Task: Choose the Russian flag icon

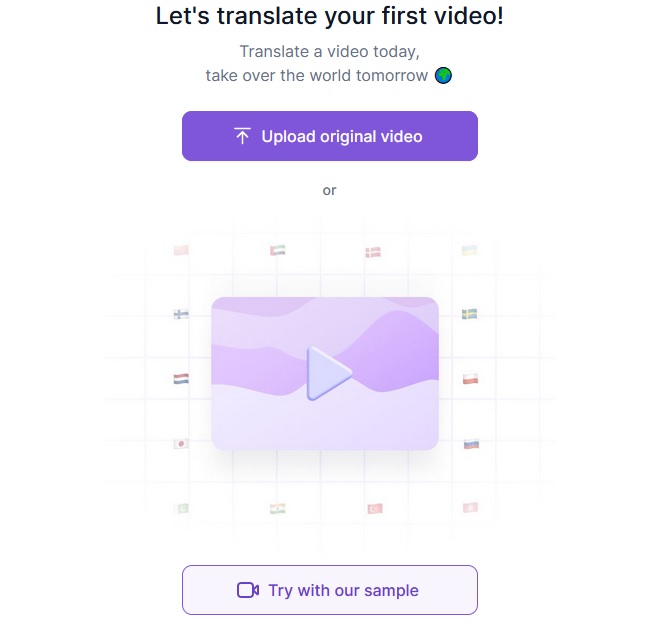Action: click(x=471, y=444)
